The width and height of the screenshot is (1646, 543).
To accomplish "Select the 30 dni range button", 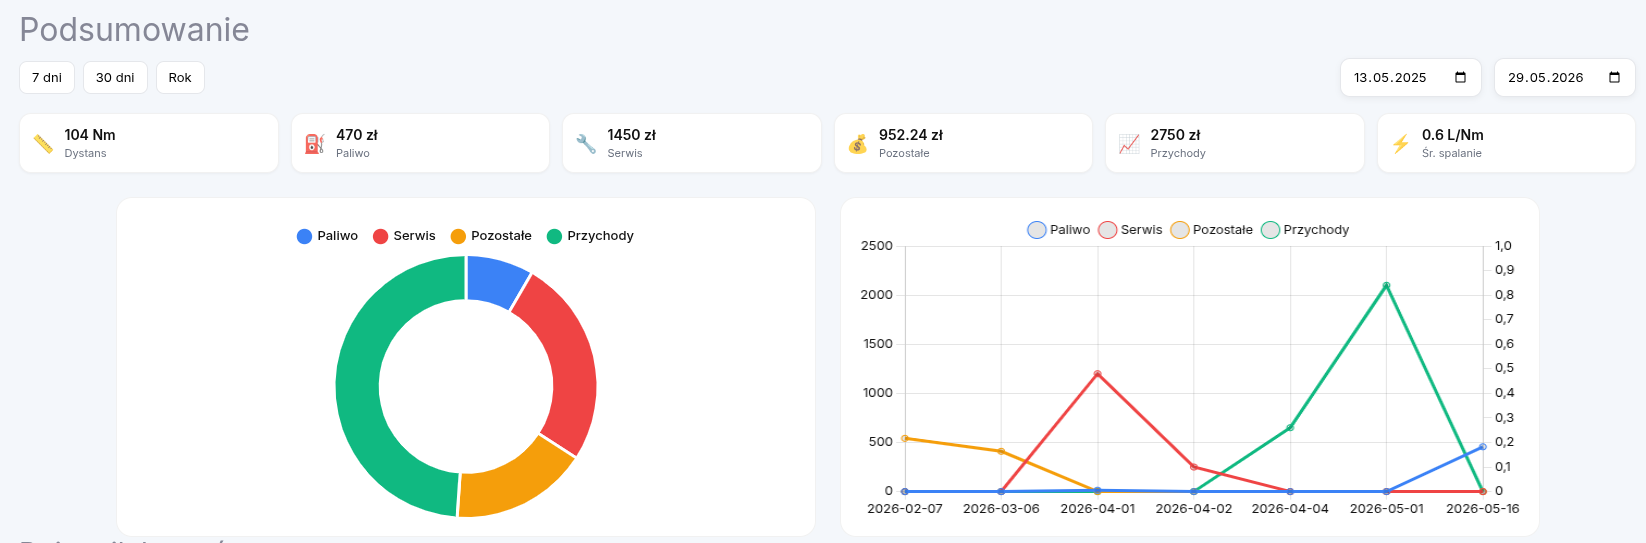I will (115, 78).
